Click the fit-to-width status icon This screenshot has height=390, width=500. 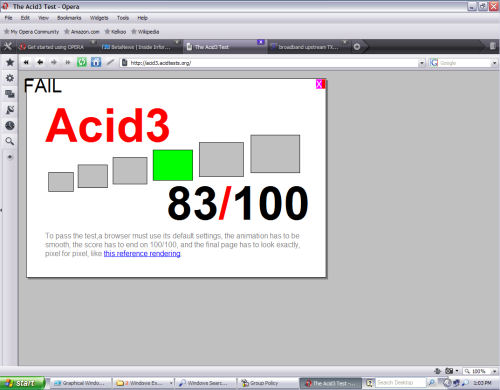click(x=438, y=371)
